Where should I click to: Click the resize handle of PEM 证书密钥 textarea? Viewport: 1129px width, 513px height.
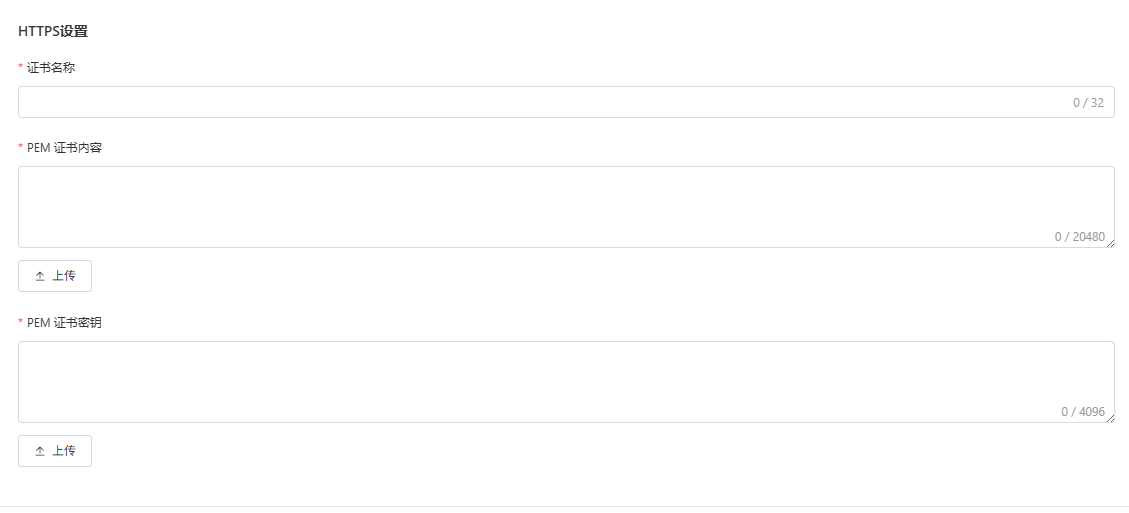point(1110,419)
